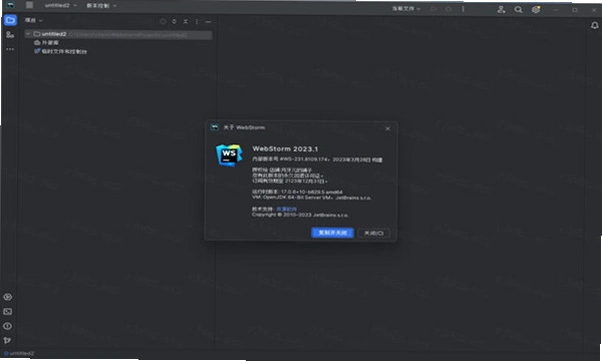This screenshot has width=602, height=361.
Task: Open the Current File run configuration dropdown
Action: (x=406, y=8)
